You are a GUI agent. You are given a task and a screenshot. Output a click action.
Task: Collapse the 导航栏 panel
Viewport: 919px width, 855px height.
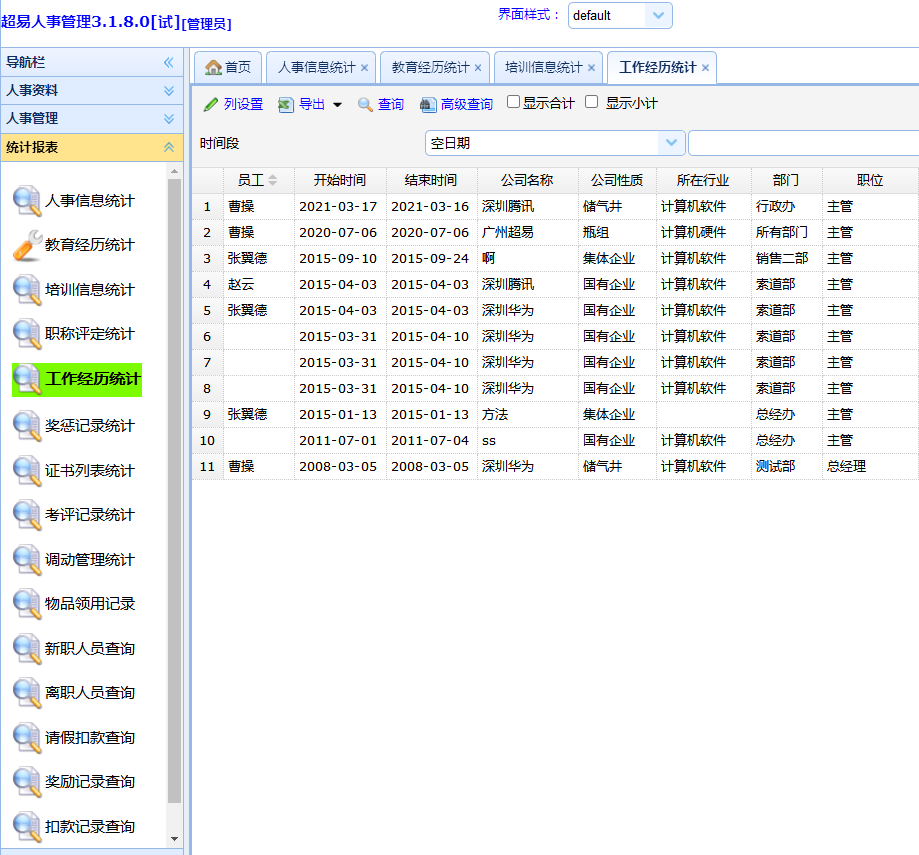(169, 62)
